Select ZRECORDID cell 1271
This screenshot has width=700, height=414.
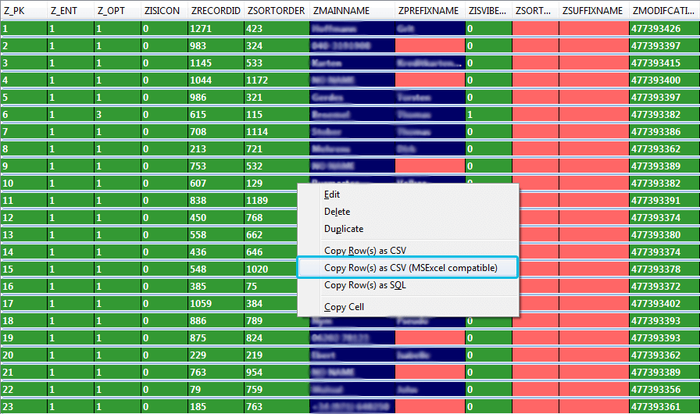click(216, 29)
